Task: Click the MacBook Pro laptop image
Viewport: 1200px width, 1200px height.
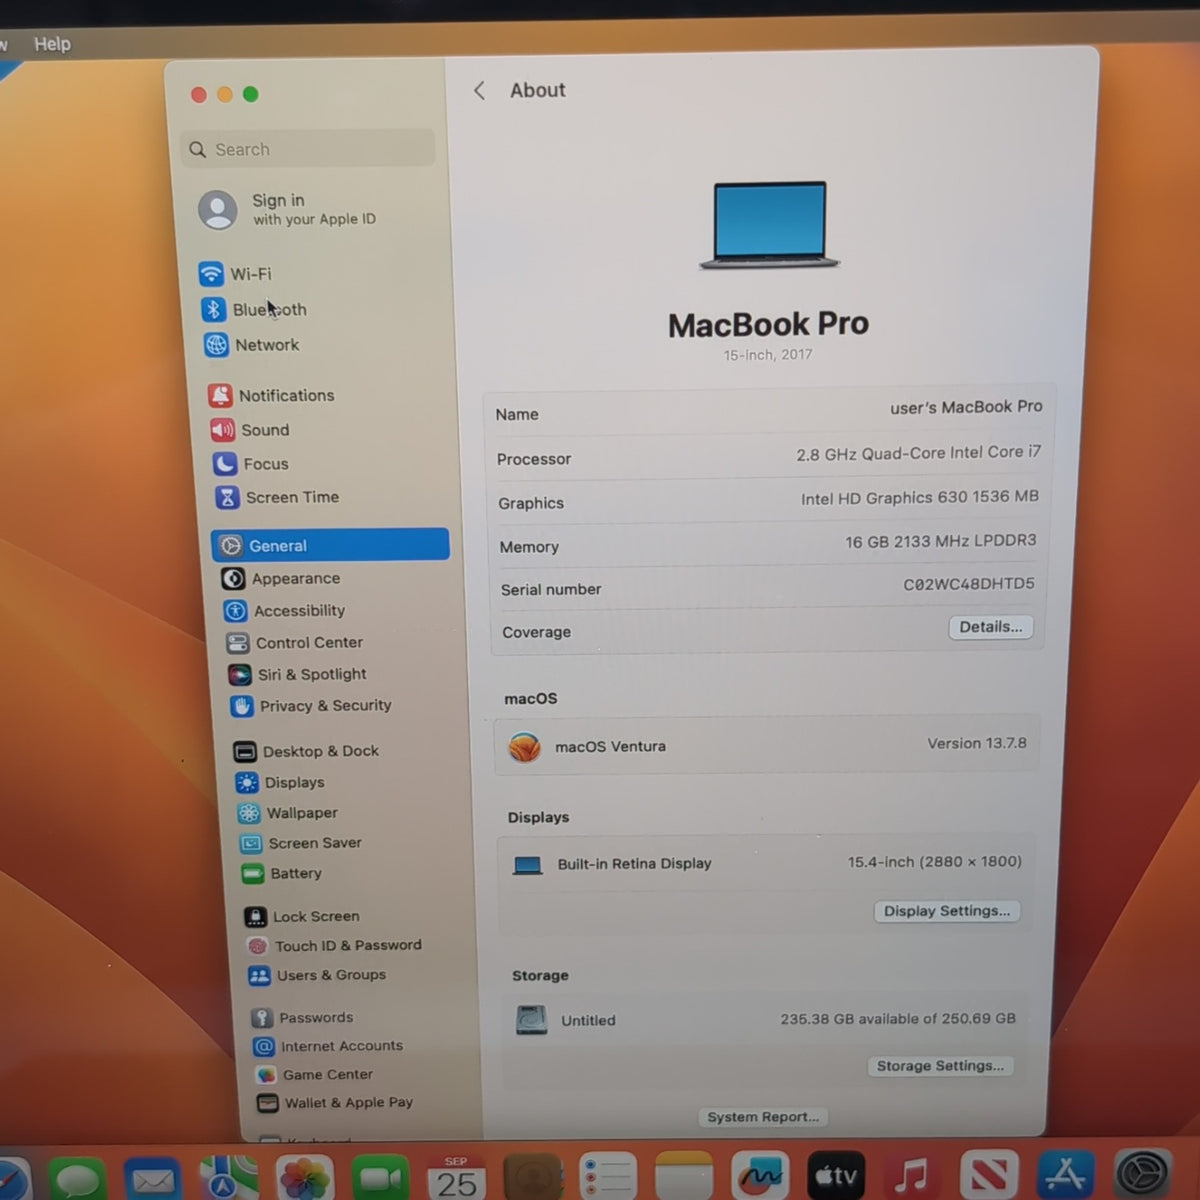Action: click(x=769, y=225)
